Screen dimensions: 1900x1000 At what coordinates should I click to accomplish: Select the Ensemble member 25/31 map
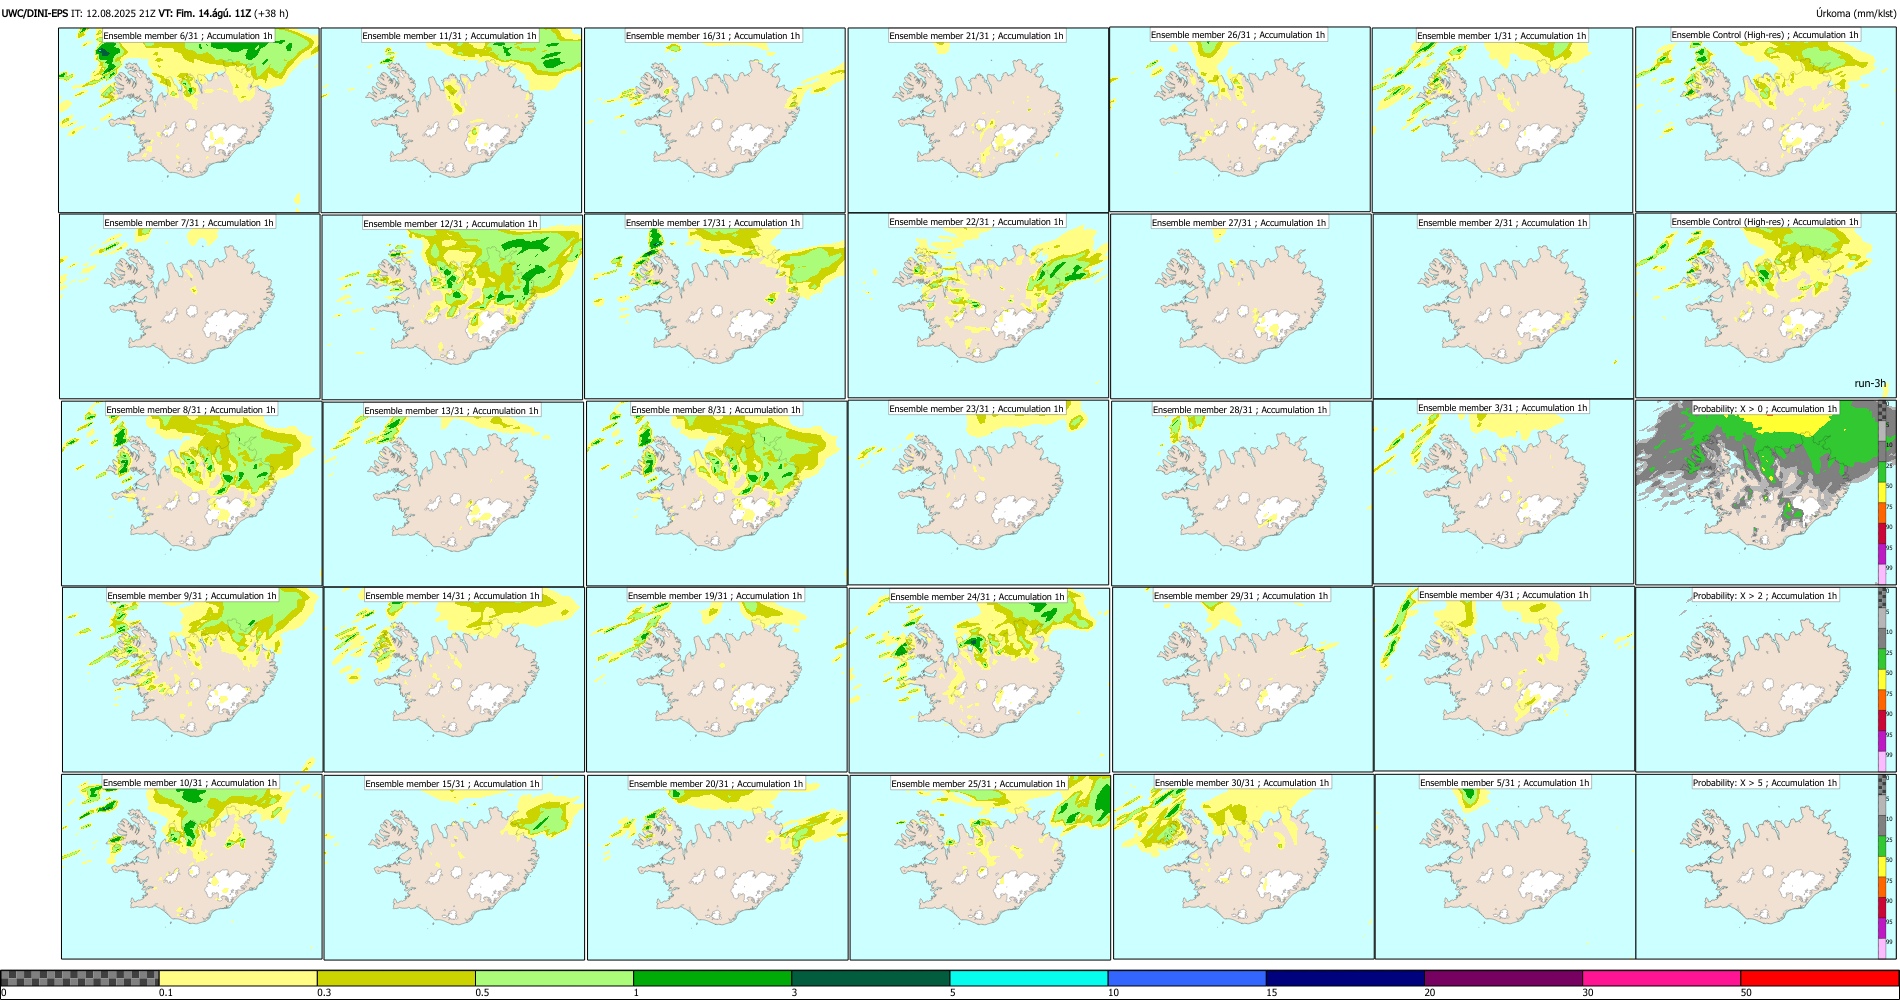pos(980,867)
